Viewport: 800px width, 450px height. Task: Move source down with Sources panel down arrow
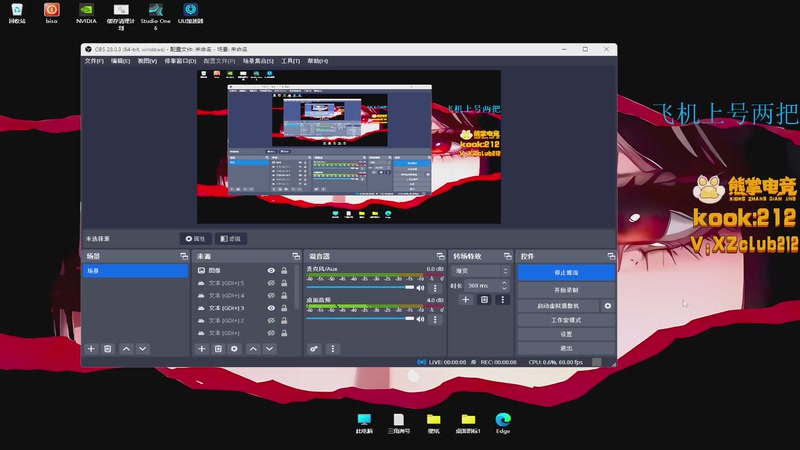[269, 348]
